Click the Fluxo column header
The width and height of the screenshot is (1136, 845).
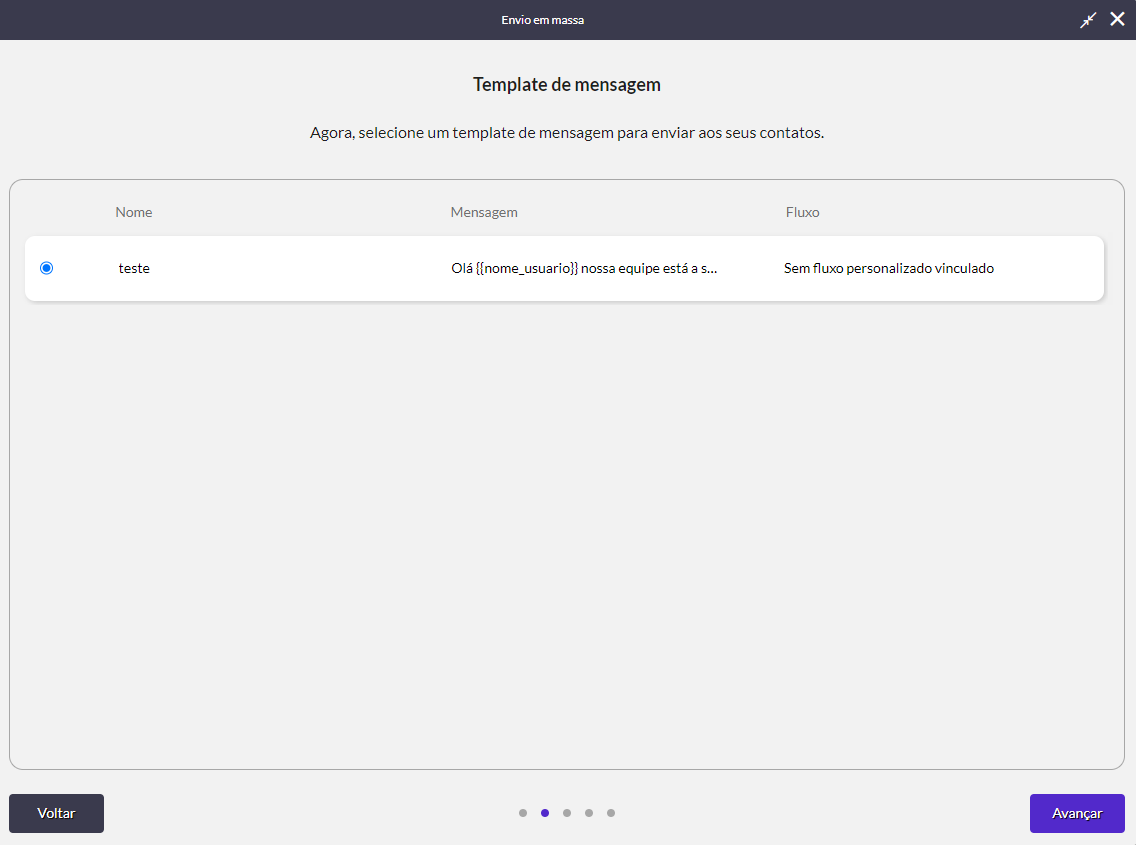pyautogui.click(x=803, y=212)
